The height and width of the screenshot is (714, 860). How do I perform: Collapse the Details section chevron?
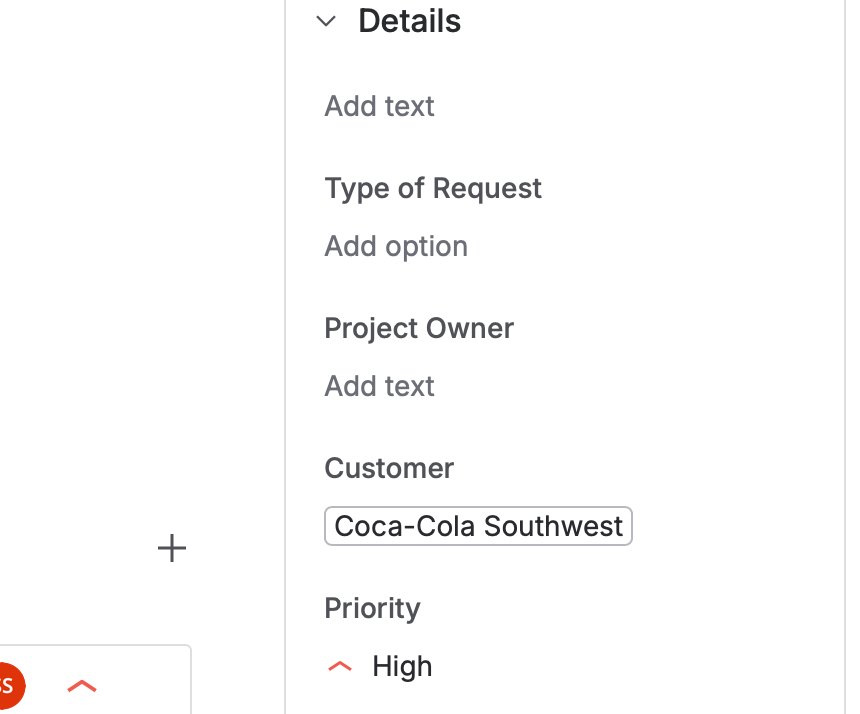[325, 22]
